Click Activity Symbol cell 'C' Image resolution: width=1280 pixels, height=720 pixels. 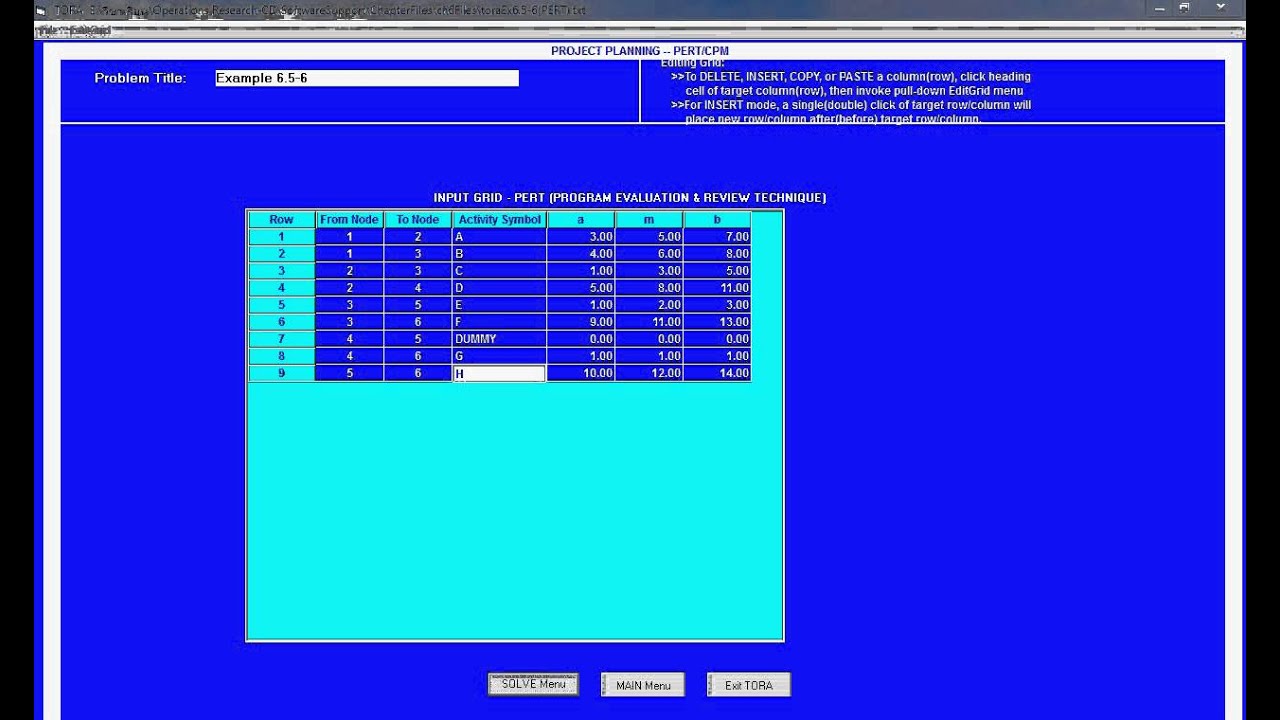(x=499, y=271)
